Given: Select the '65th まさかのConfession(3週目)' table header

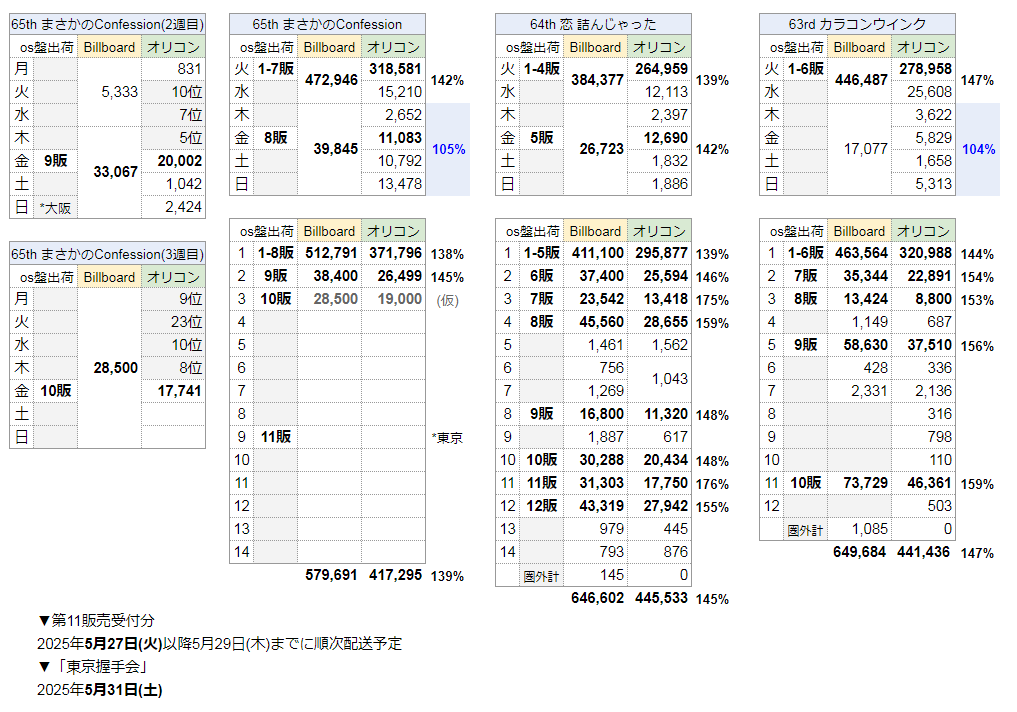Looking at the screenshot, I should 108,254.
